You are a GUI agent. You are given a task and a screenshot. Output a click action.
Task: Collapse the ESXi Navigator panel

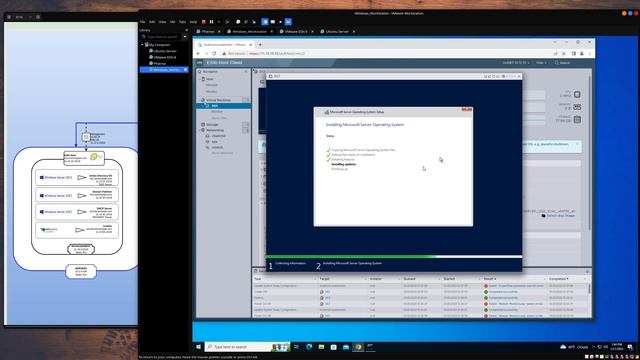(x=246, y=71)
